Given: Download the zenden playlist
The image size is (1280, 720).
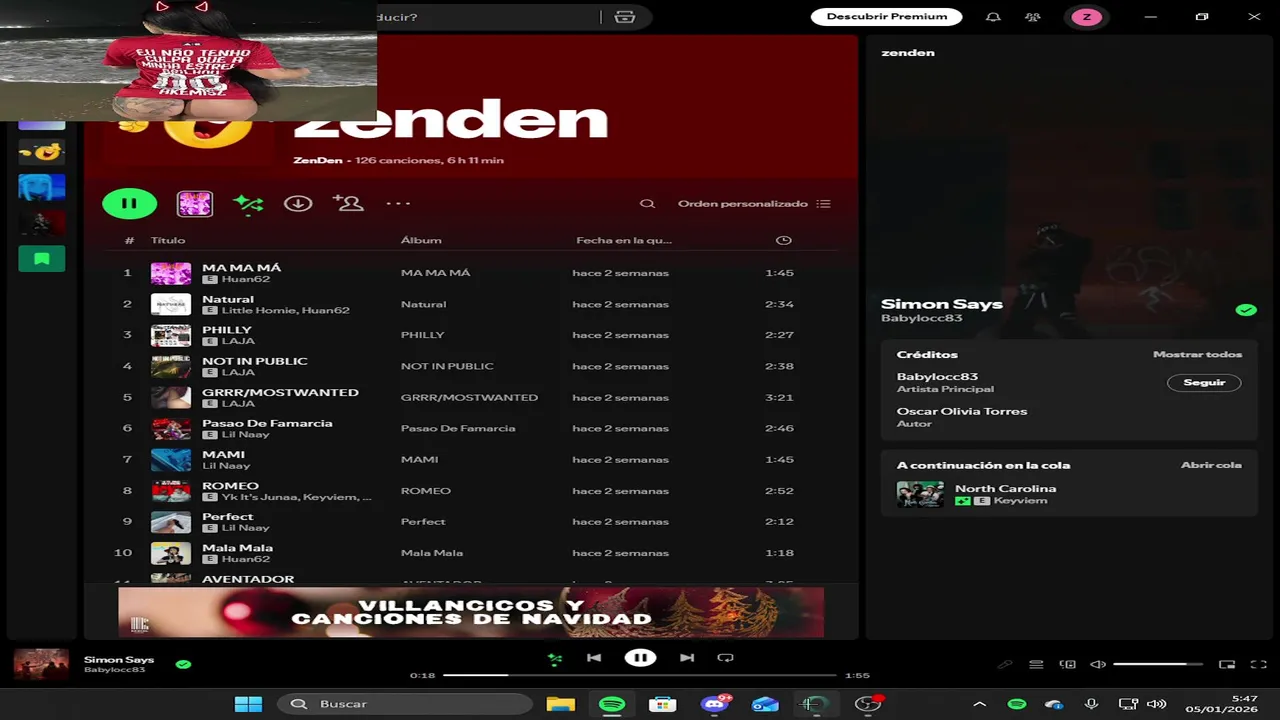Looking at the screenshot, I should (x=298, y=203).
